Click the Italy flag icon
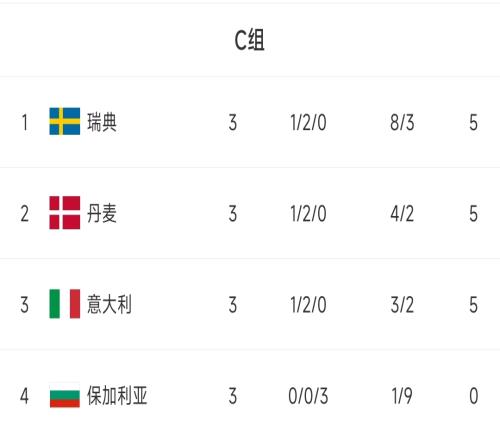Screen dimensions: 500x440 point(65,304)
